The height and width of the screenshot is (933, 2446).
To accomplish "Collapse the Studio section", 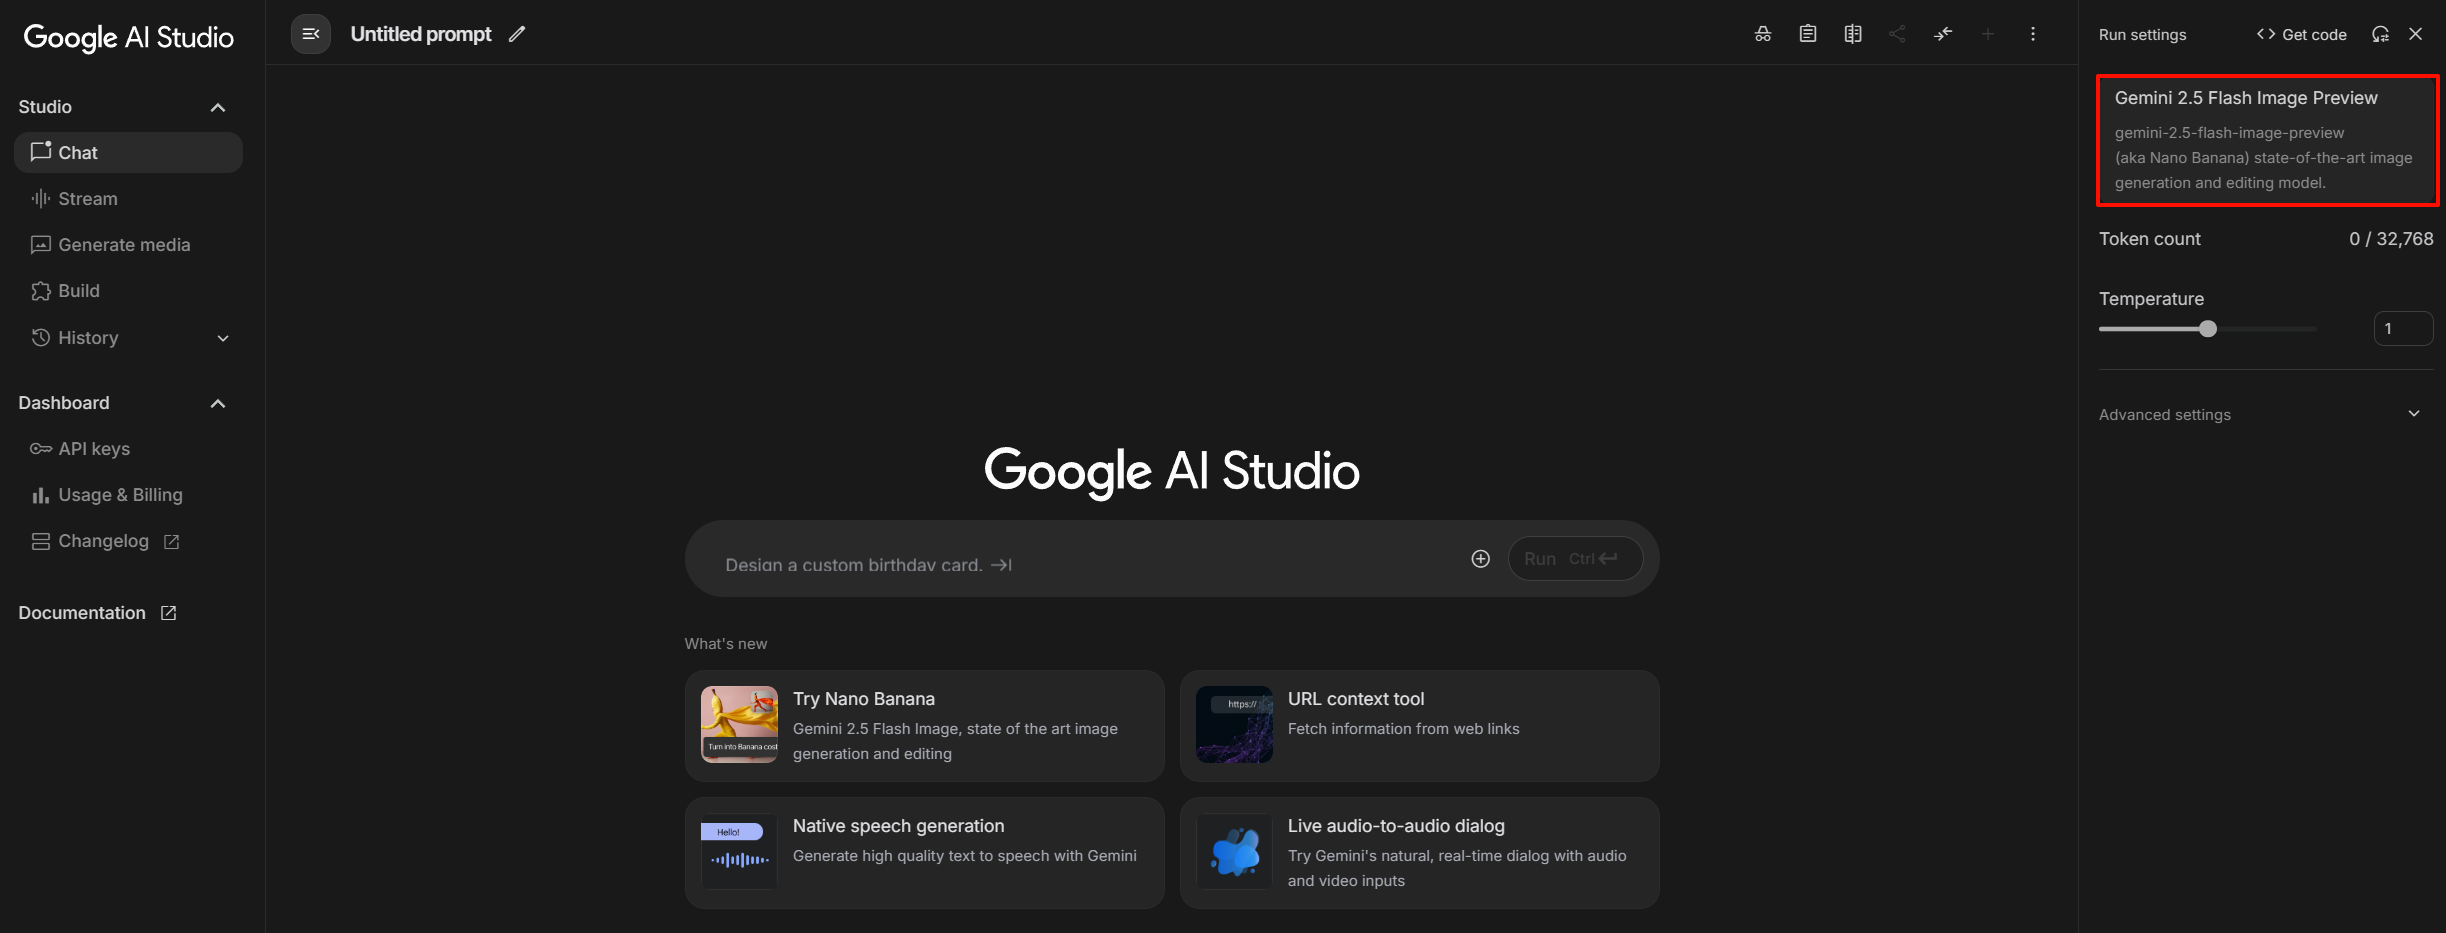I will coord(218,107).
